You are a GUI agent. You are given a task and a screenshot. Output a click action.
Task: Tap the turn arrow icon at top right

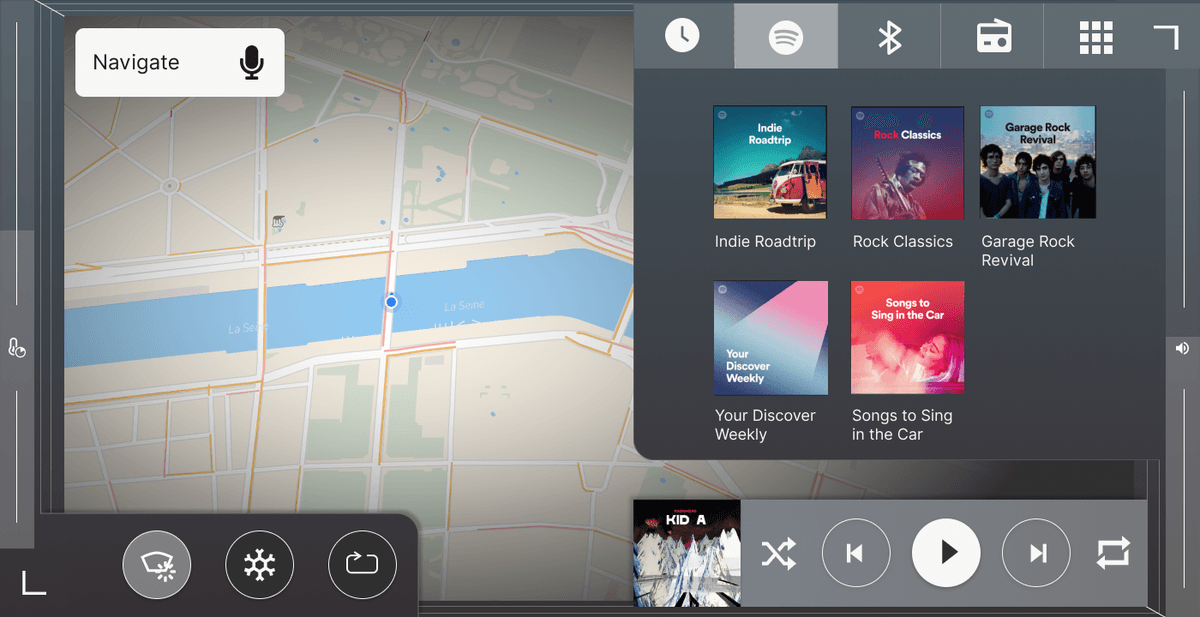point(1167,36)
